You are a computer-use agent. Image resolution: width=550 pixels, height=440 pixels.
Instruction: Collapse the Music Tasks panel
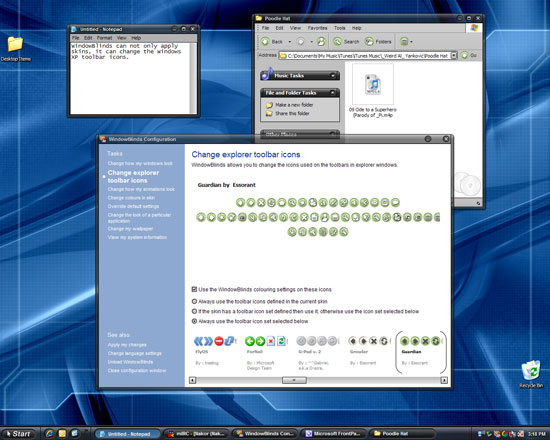(333, 75)
